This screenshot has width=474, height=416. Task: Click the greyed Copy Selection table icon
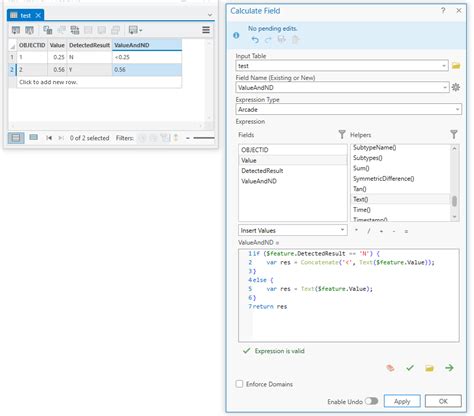click(115, 30)
